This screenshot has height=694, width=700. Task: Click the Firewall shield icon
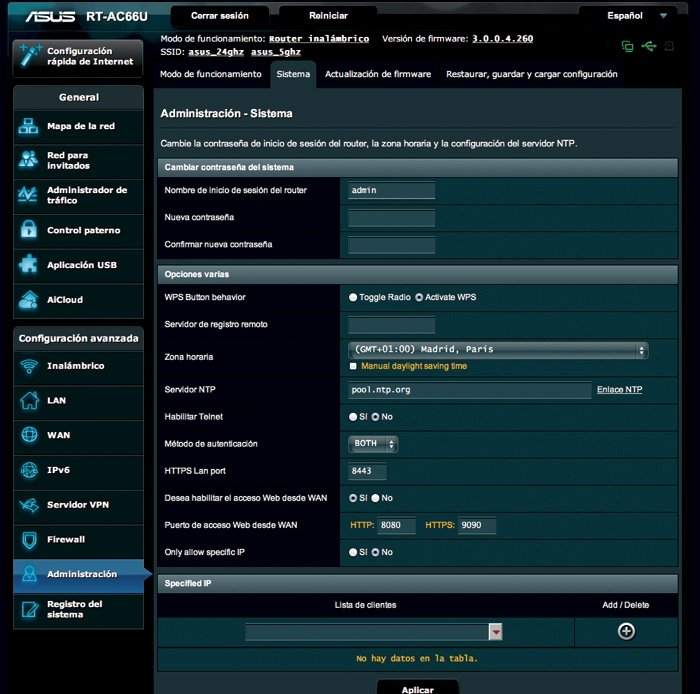click(x=29, y=540)
